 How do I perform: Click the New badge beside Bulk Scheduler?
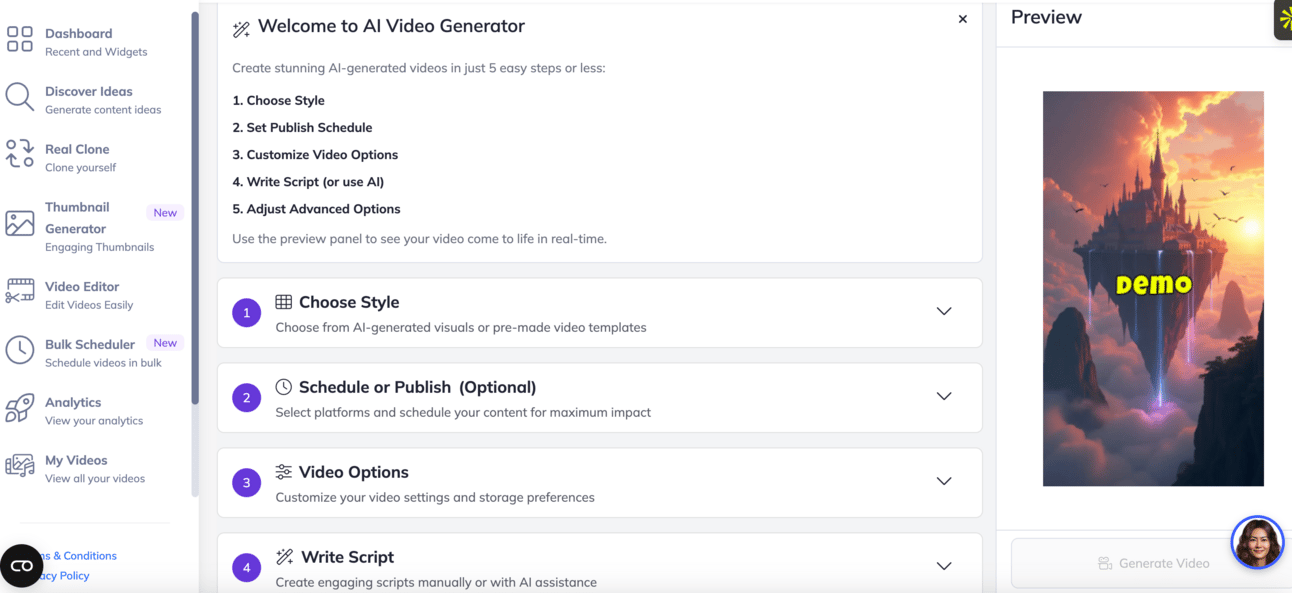(x=165, y=343)
